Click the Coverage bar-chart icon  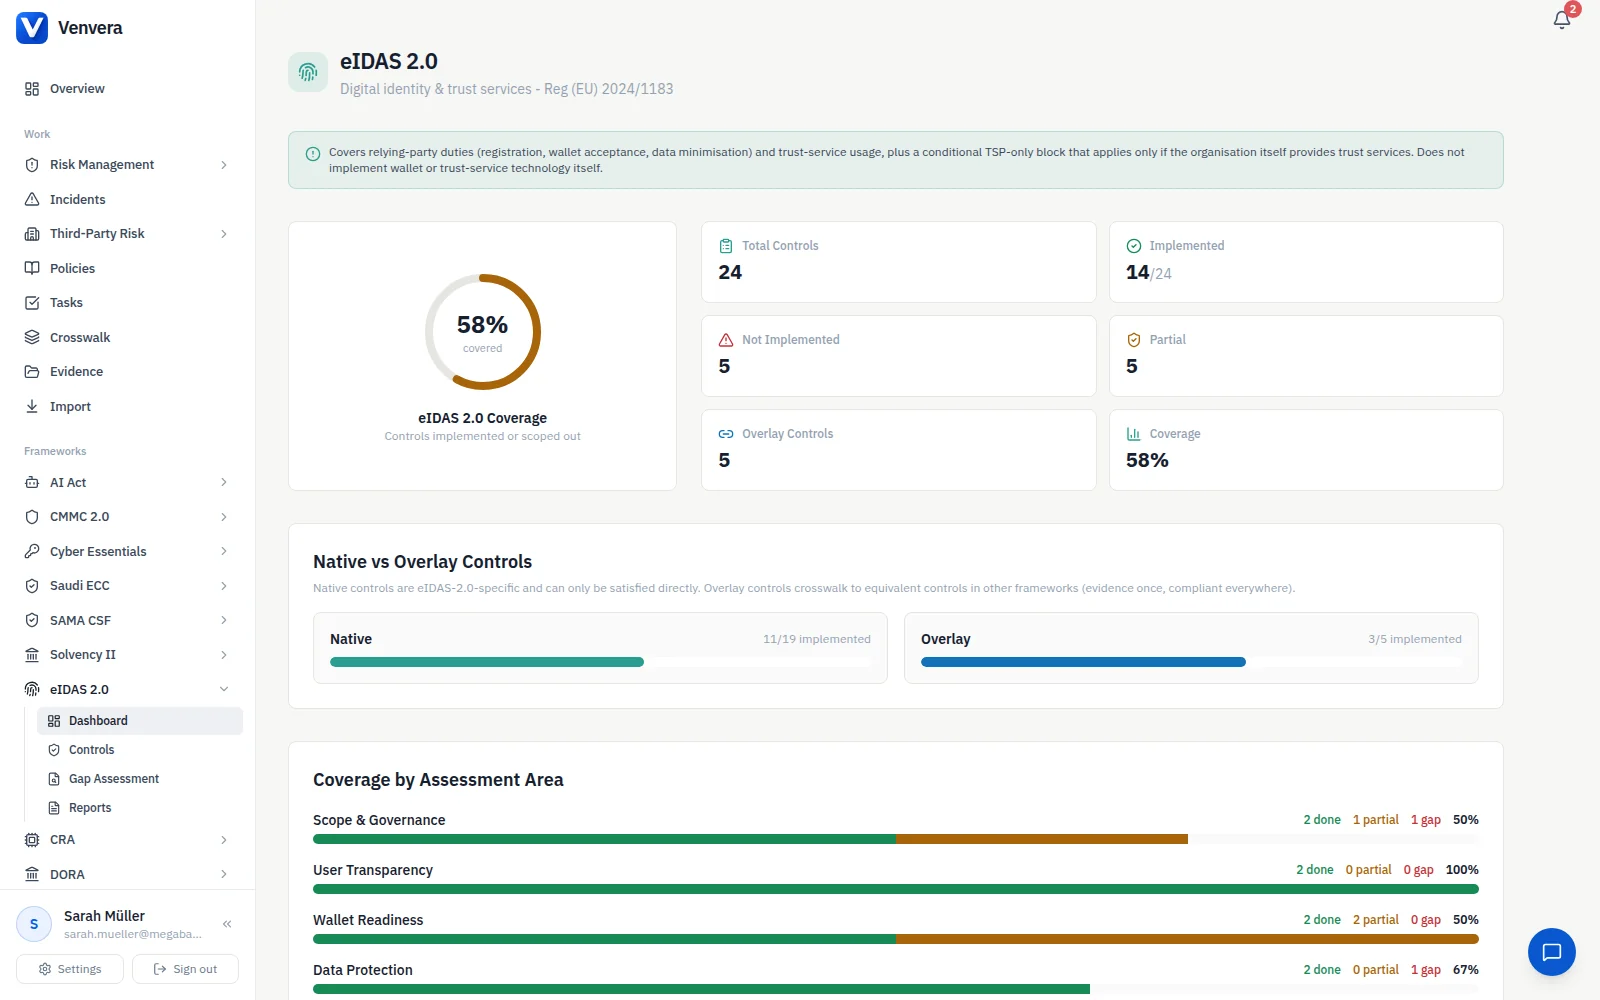[x=1134, y=434]
